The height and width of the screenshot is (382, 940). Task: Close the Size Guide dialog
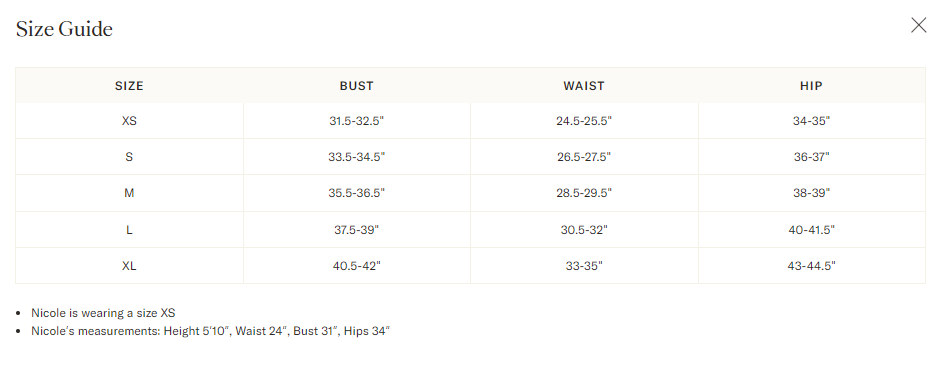pyautogui.click(x=918, y=25)
